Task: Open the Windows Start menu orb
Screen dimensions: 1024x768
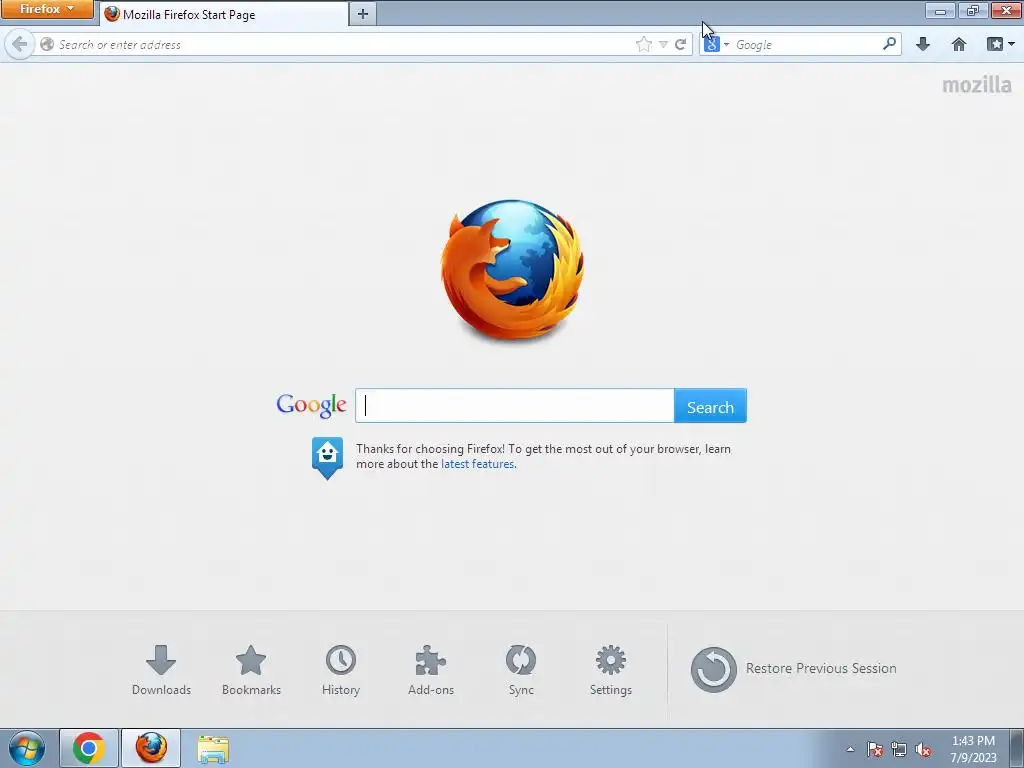Action: click(27, 748)
